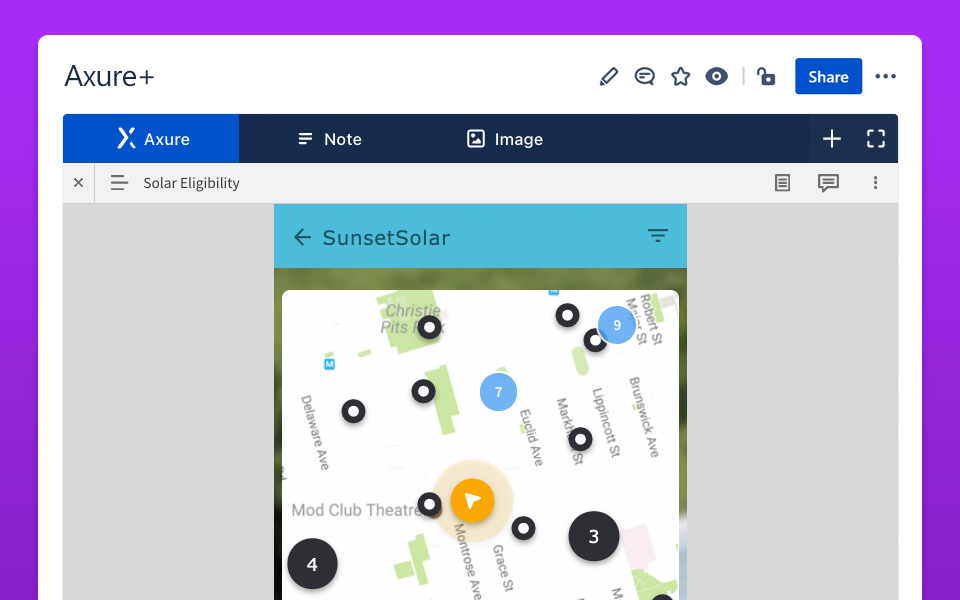Click the Solar Eligibility page title

[191, 183]
